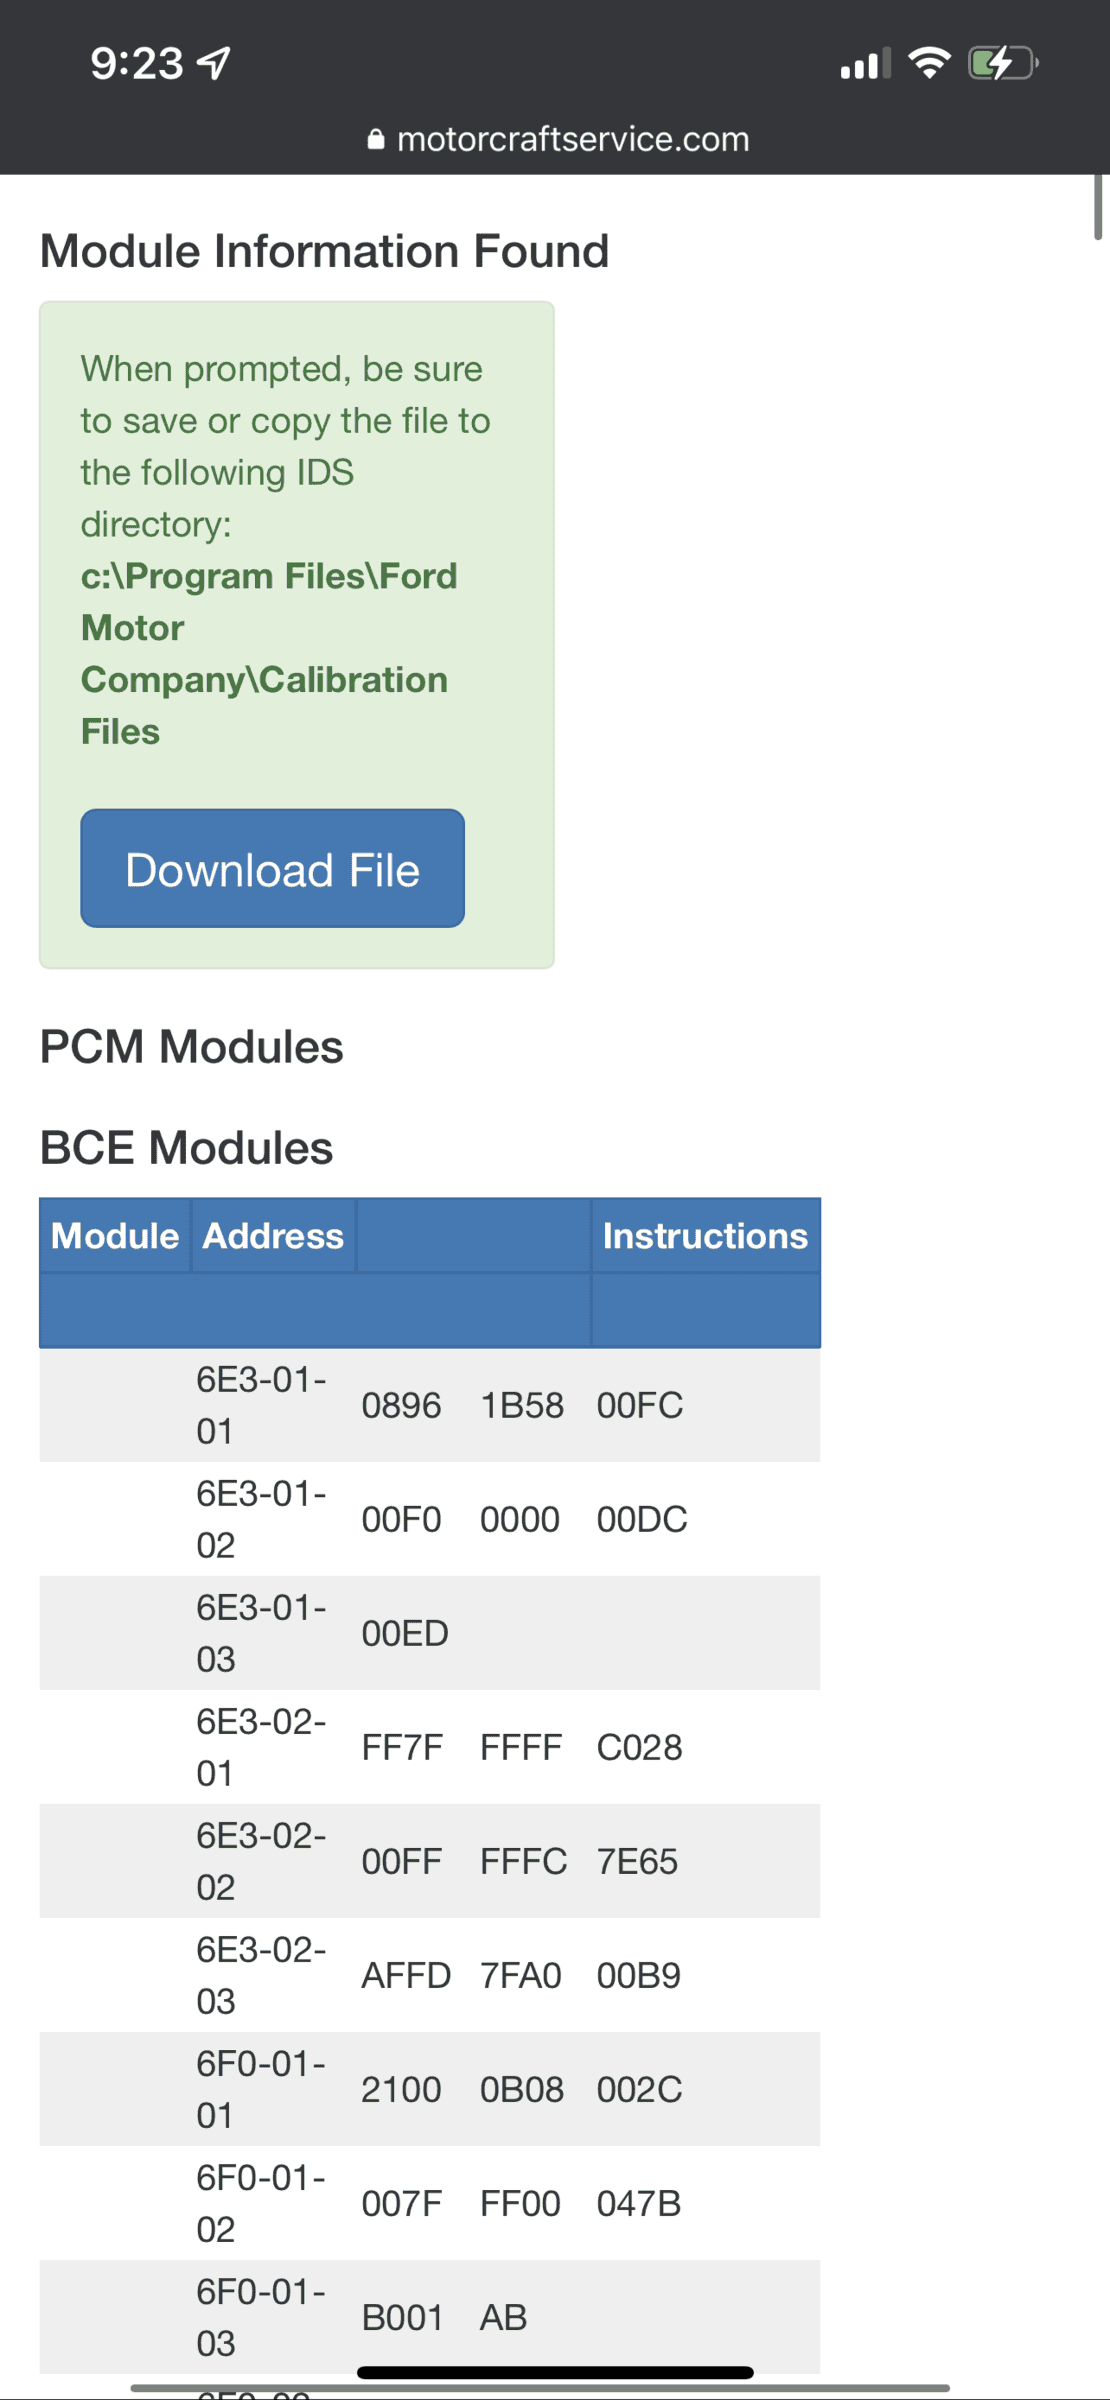The image size is (1110, 2400).
Task: Tap the horizontal scrollbar at bottom
Action: tap(540, 2388)
